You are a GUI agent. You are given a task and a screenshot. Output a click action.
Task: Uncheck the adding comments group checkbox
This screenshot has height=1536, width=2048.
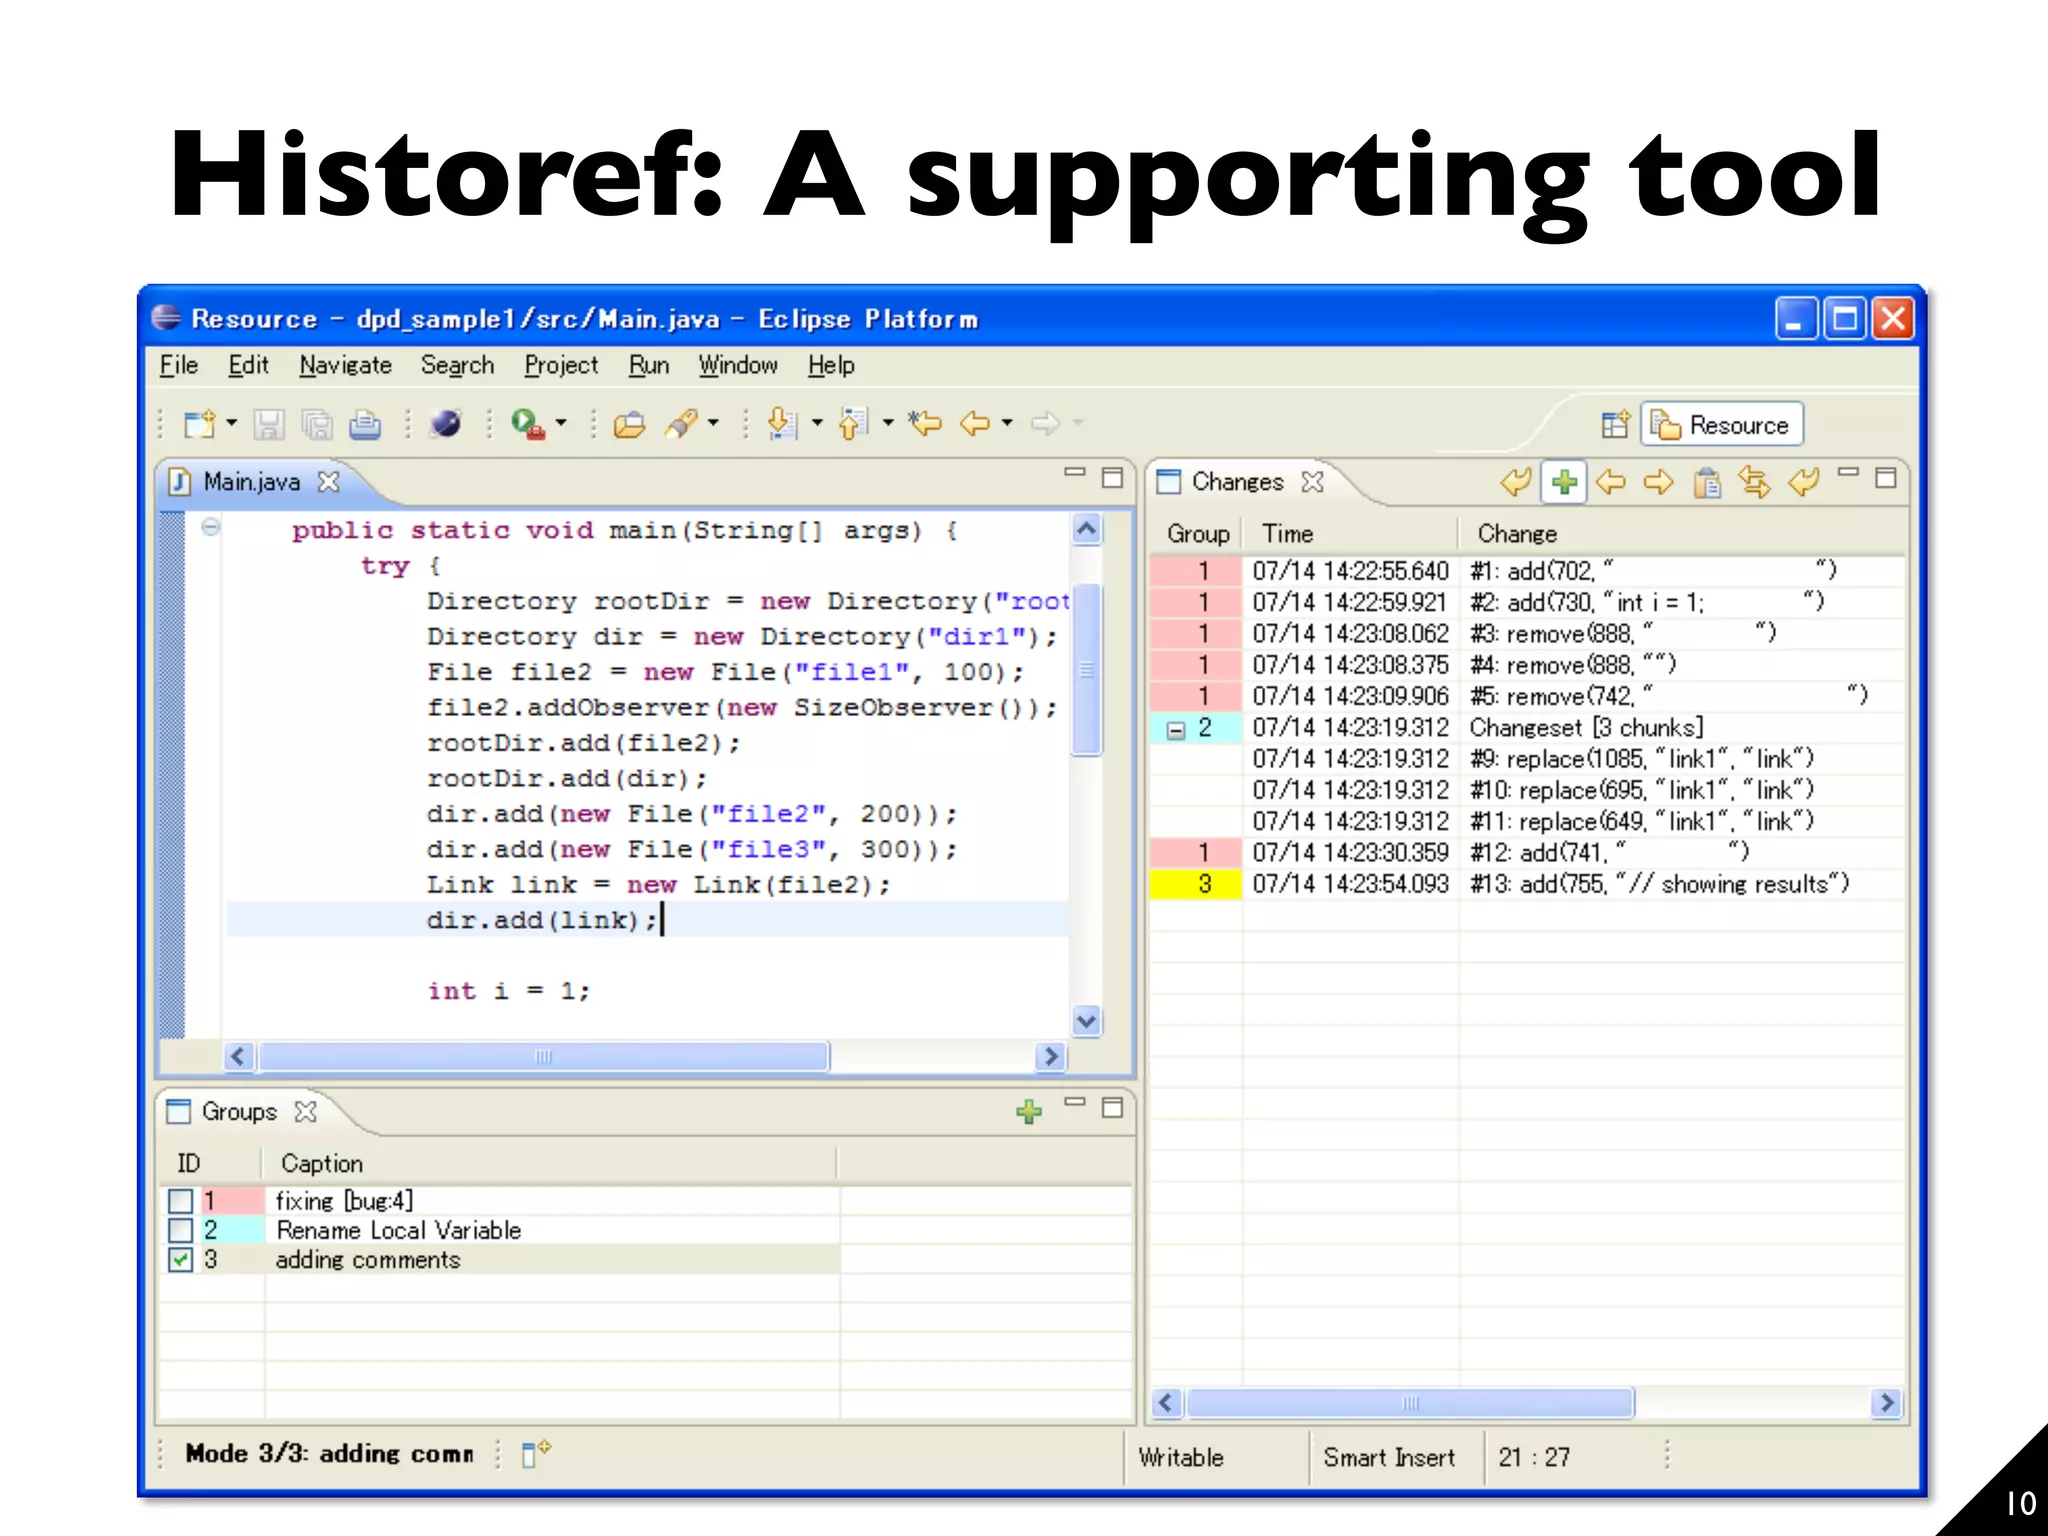point(181,1260)
